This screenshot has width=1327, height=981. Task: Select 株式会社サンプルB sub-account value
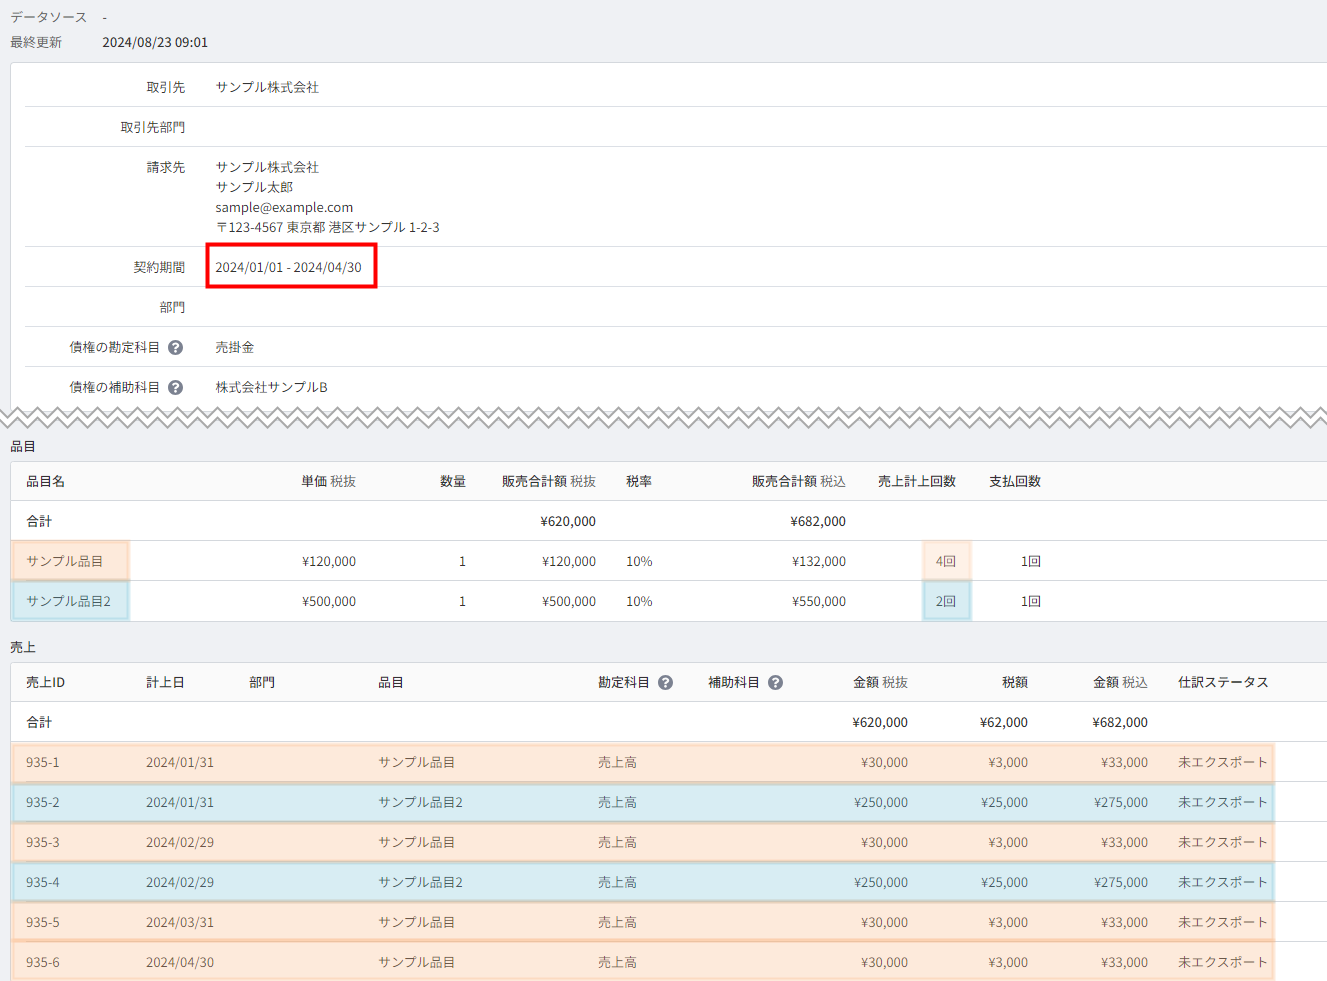271,387
